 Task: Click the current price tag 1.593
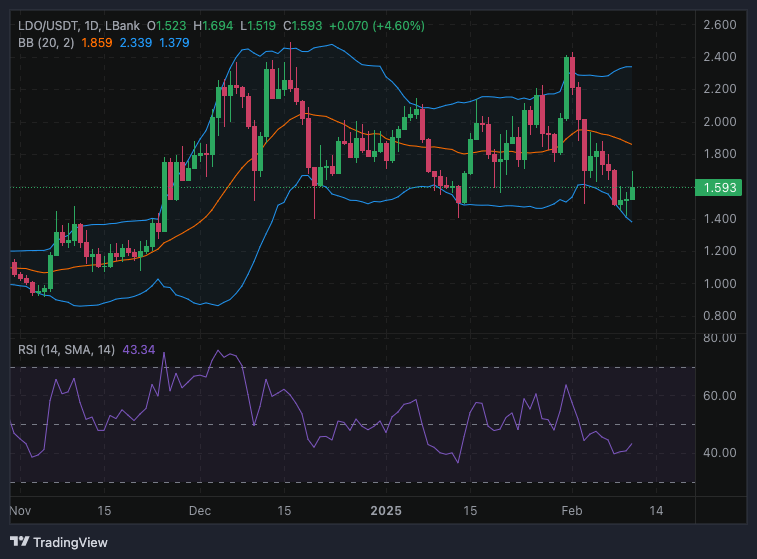718,187
